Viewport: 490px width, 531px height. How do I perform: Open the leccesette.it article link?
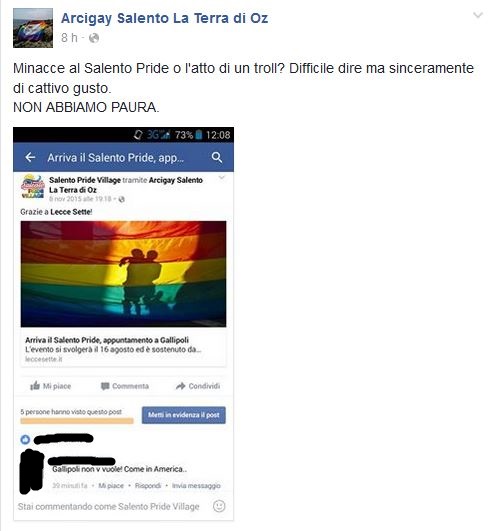(x=123, y=349)
